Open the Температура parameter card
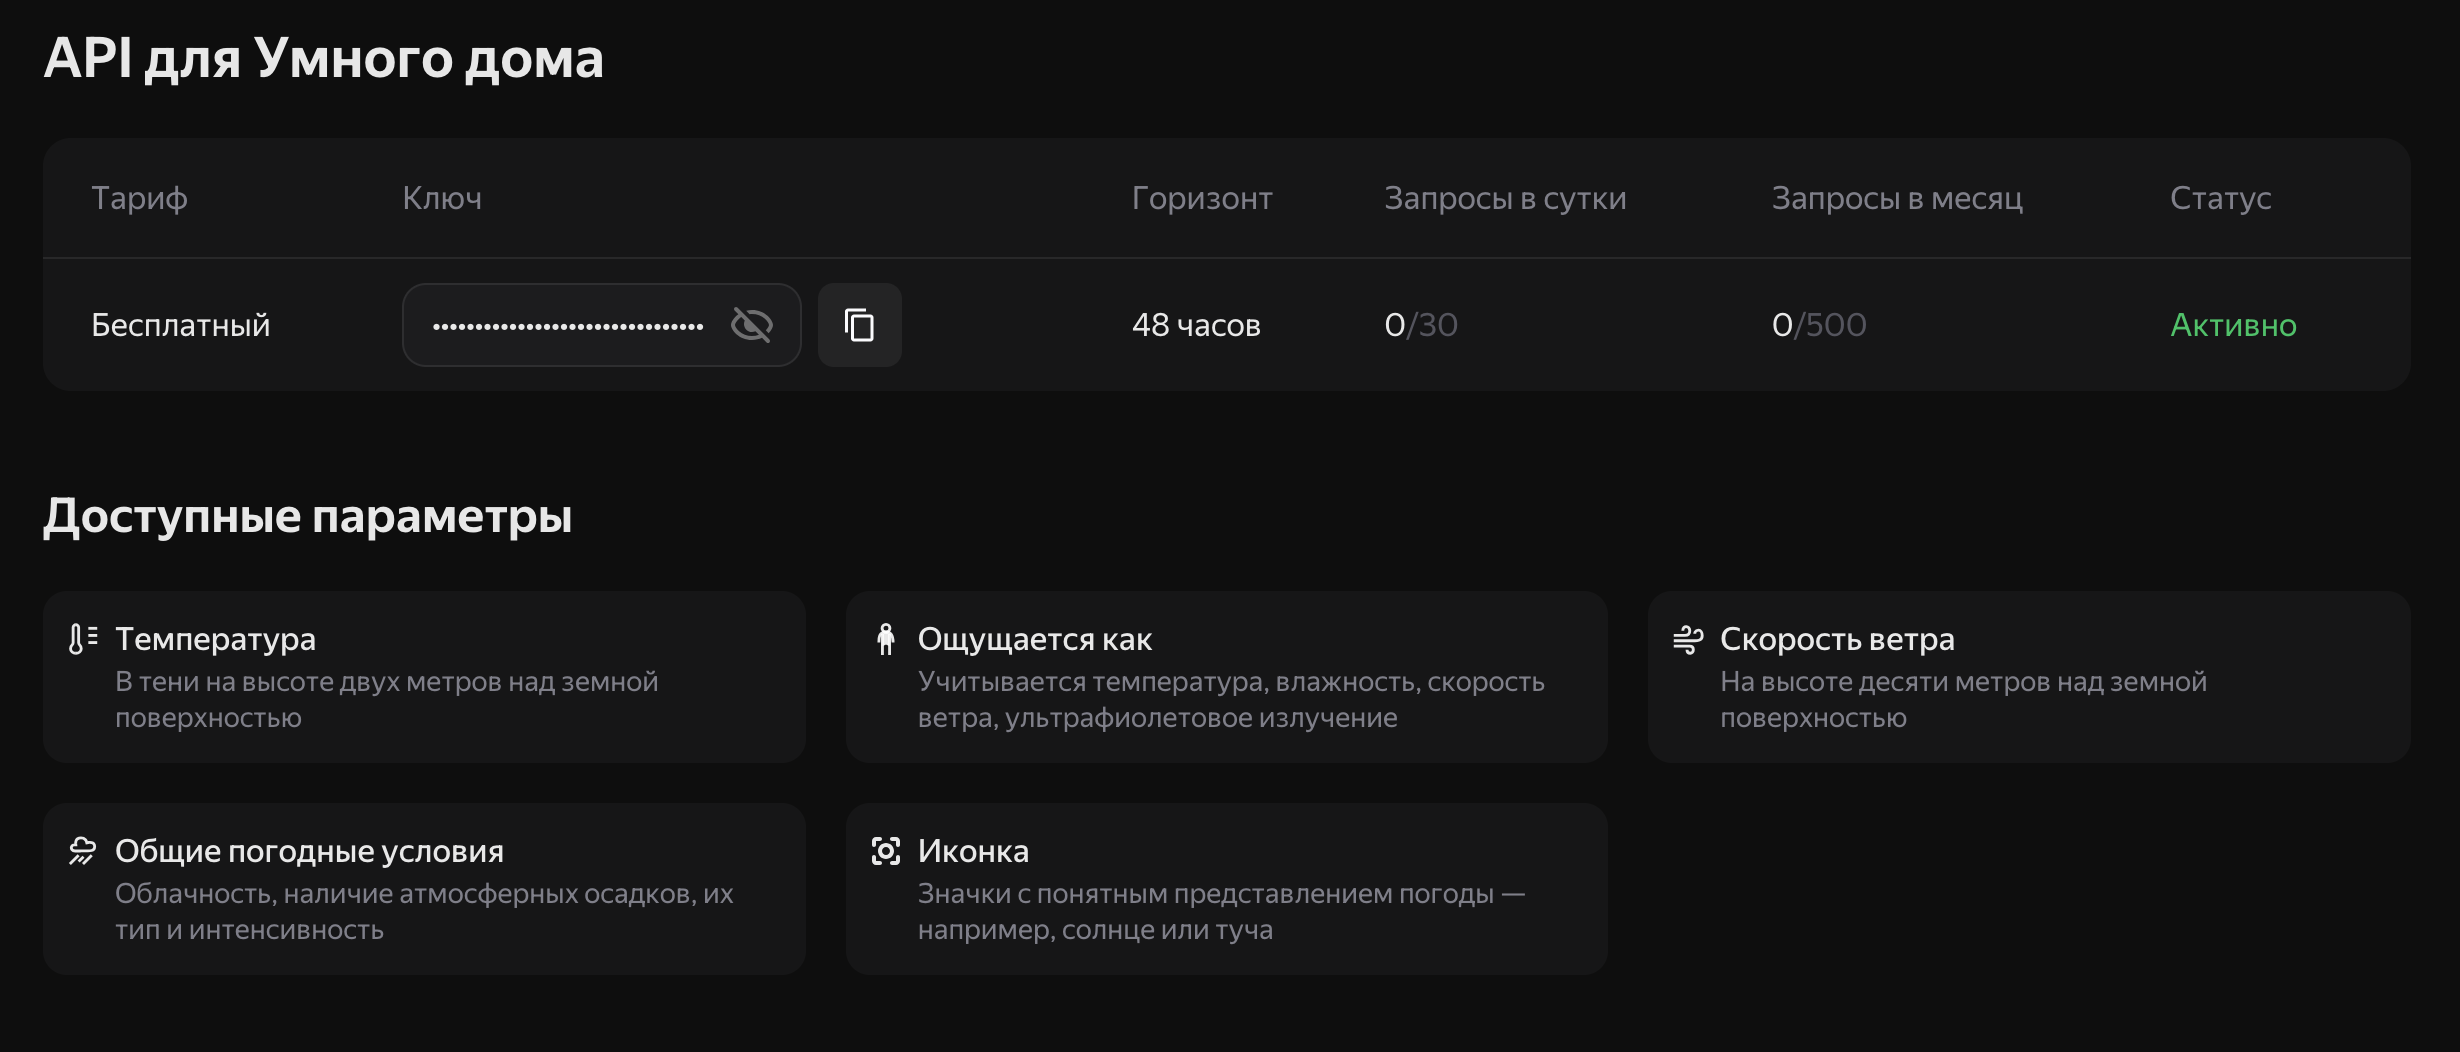This screenshot has height=1052, width=2460. pos(424,676)
